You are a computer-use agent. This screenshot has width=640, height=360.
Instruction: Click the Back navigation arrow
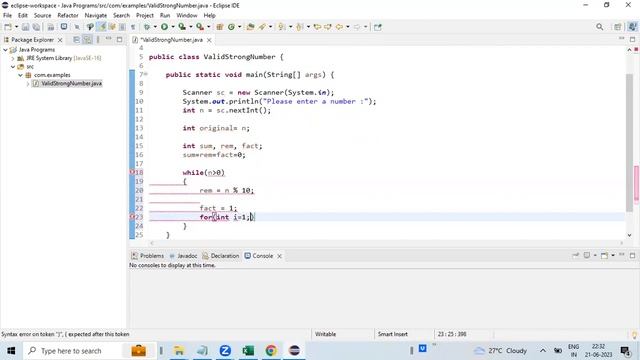339,27
